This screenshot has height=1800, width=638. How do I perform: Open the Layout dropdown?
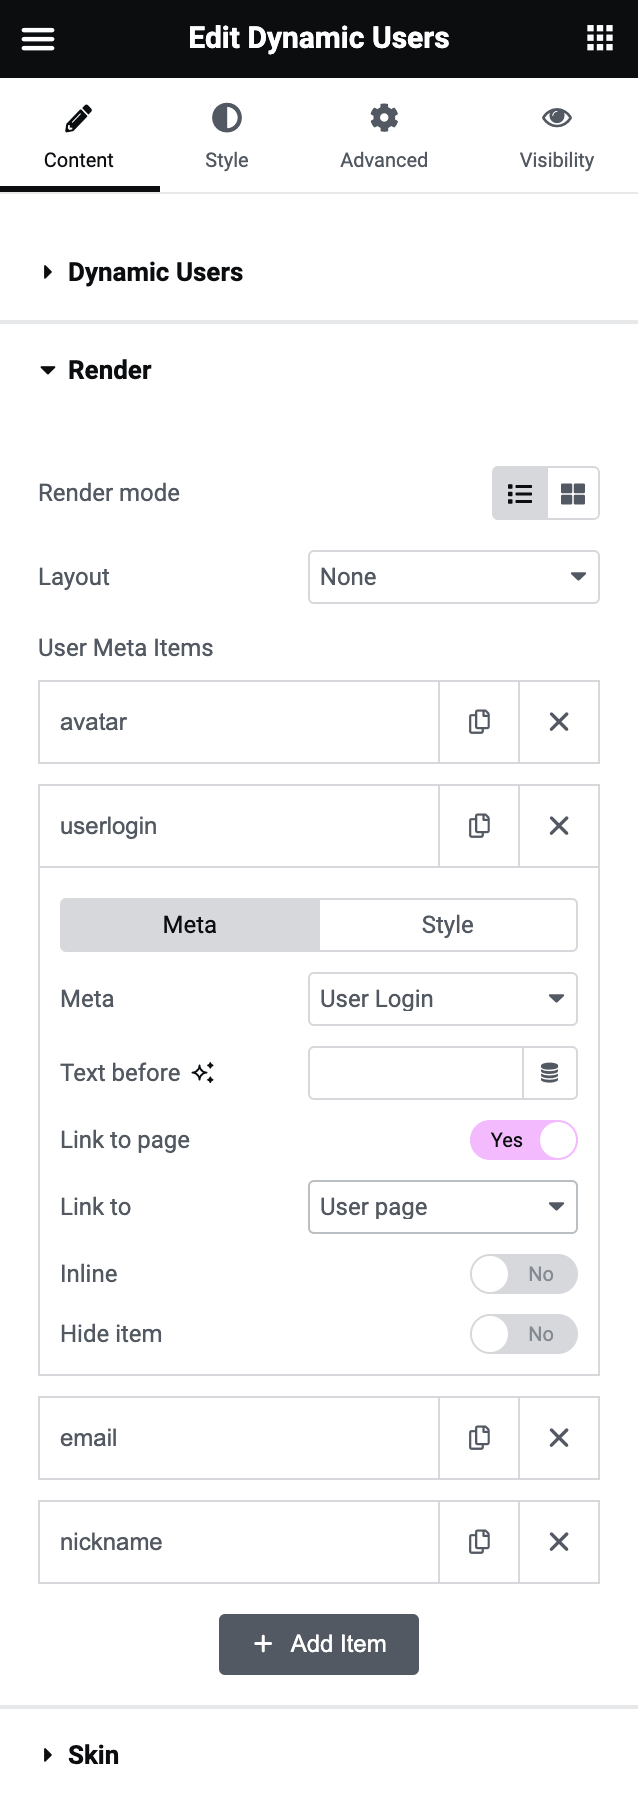453,577
